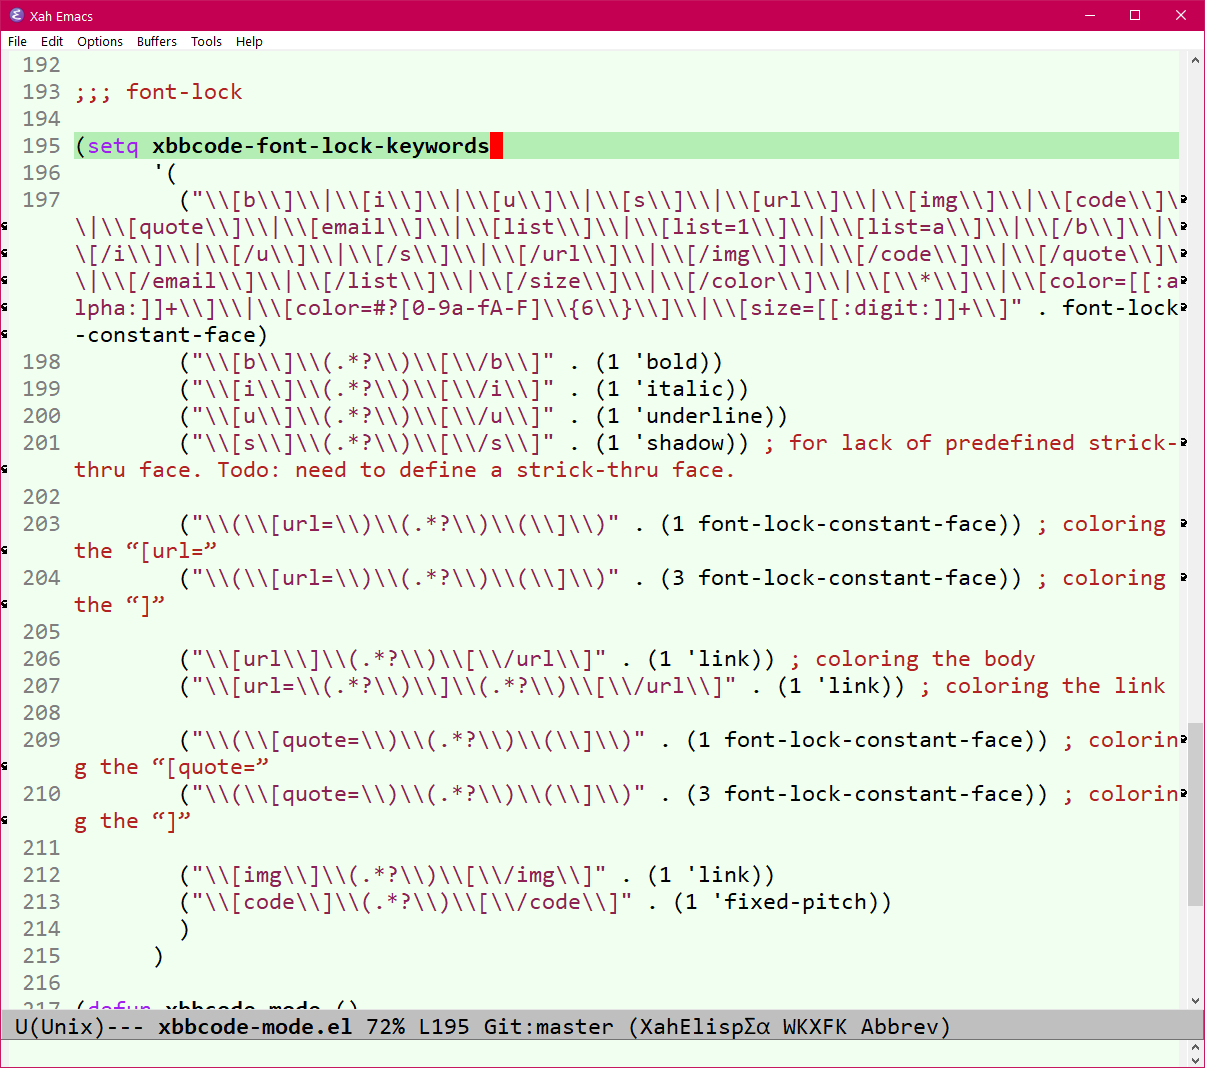Maximize the Xah Emacs window
This screenshot has width=1205, height=1068.
[1135, 15]
